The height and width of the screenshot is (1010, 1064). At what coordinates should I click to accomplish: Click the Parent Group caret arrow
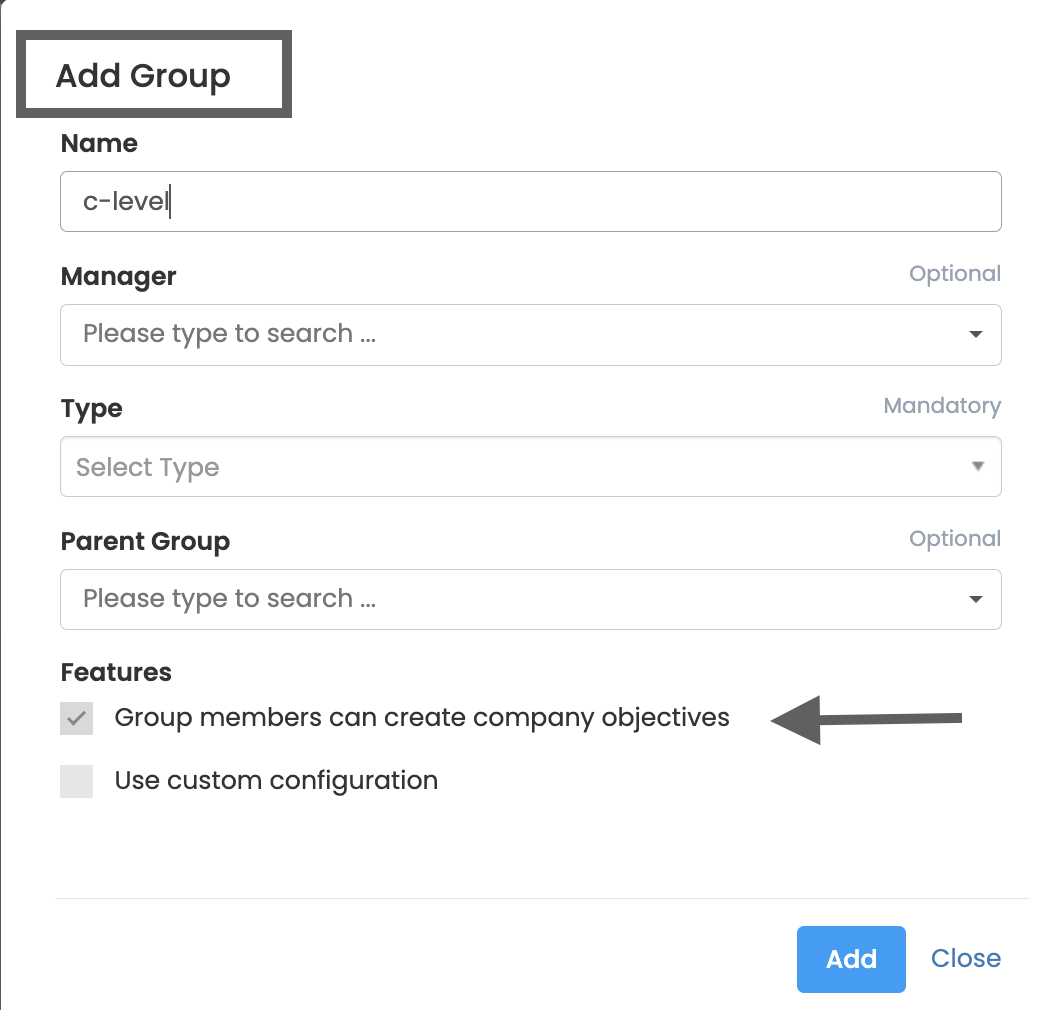[x=976, y=599]
